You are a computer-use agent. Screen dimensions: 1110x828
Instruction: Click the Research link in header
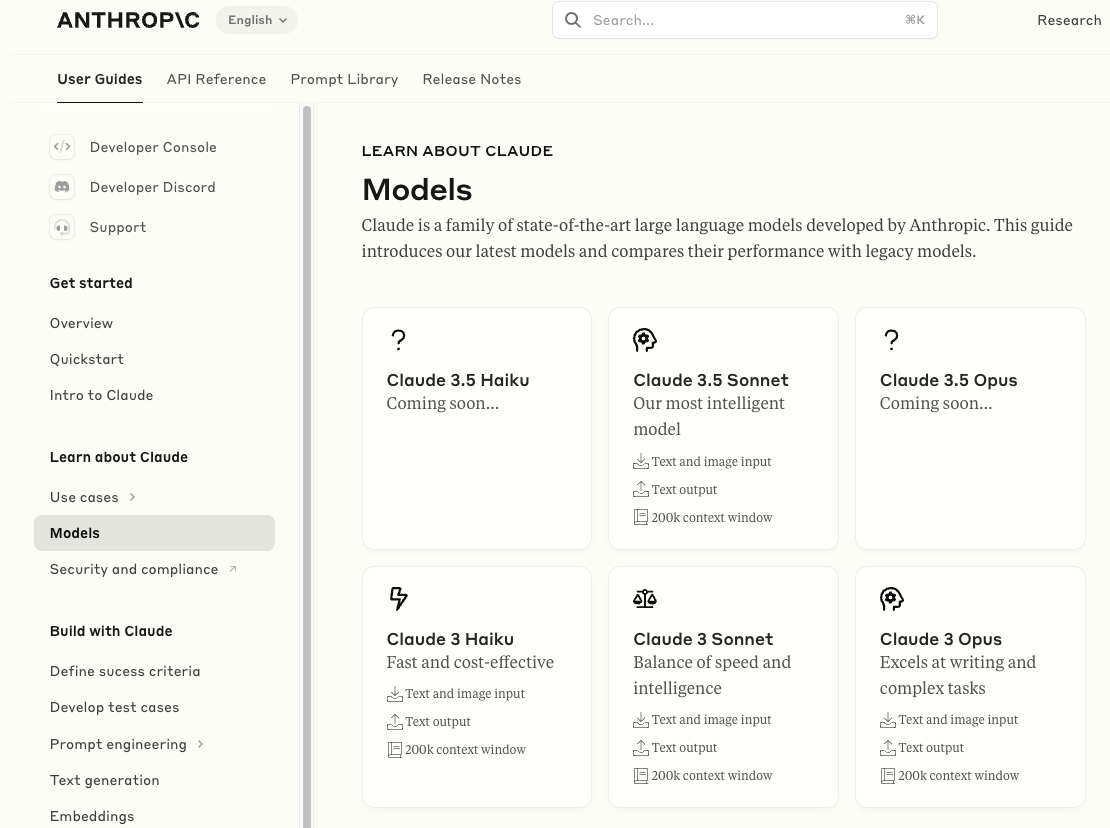[1068, 20]
